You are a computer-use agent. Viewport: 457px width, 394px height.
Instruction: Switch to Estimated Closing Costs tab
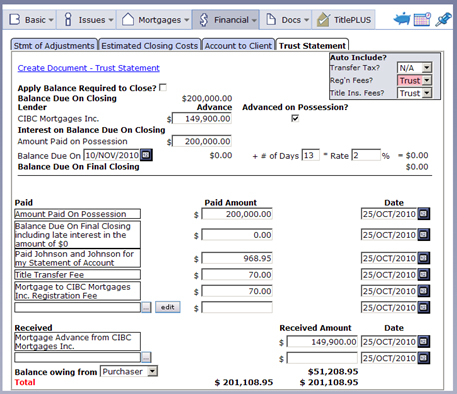click(150, 45)
